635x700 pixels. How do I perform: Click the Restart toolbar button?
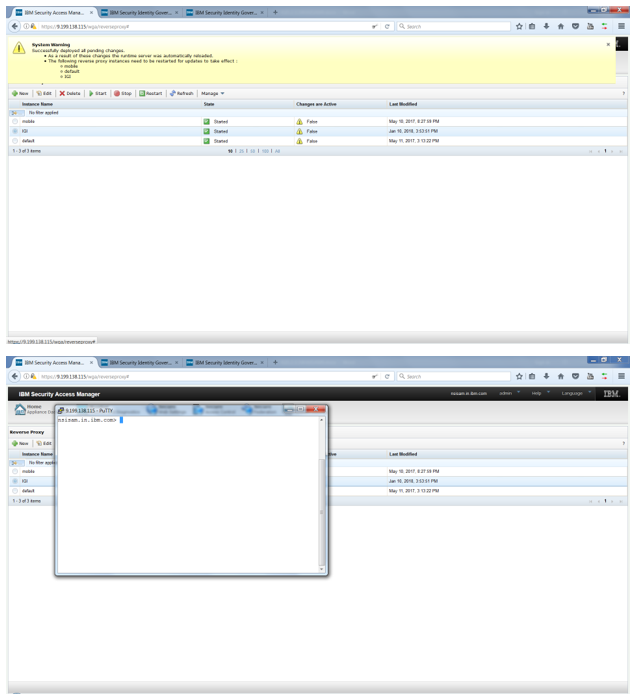(150, 93)
